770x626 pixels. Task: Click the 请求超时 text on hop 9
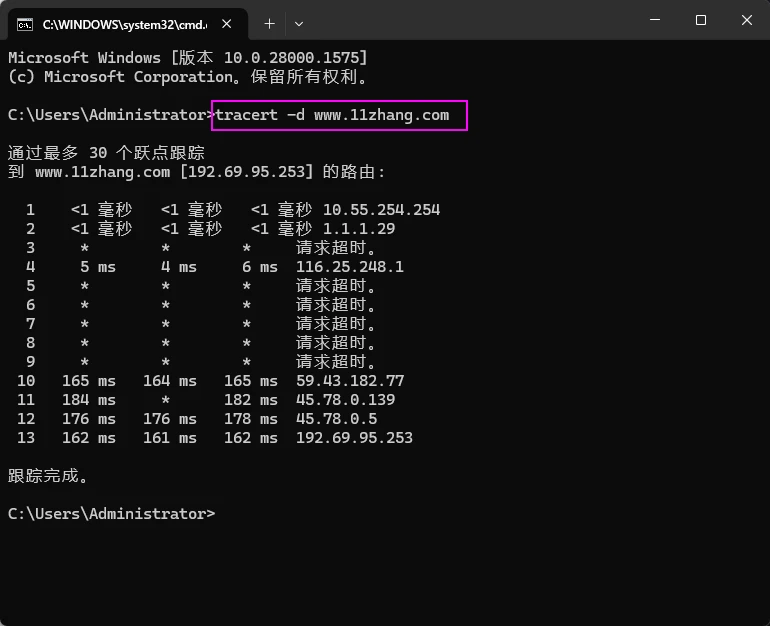[x=336, y=362]
